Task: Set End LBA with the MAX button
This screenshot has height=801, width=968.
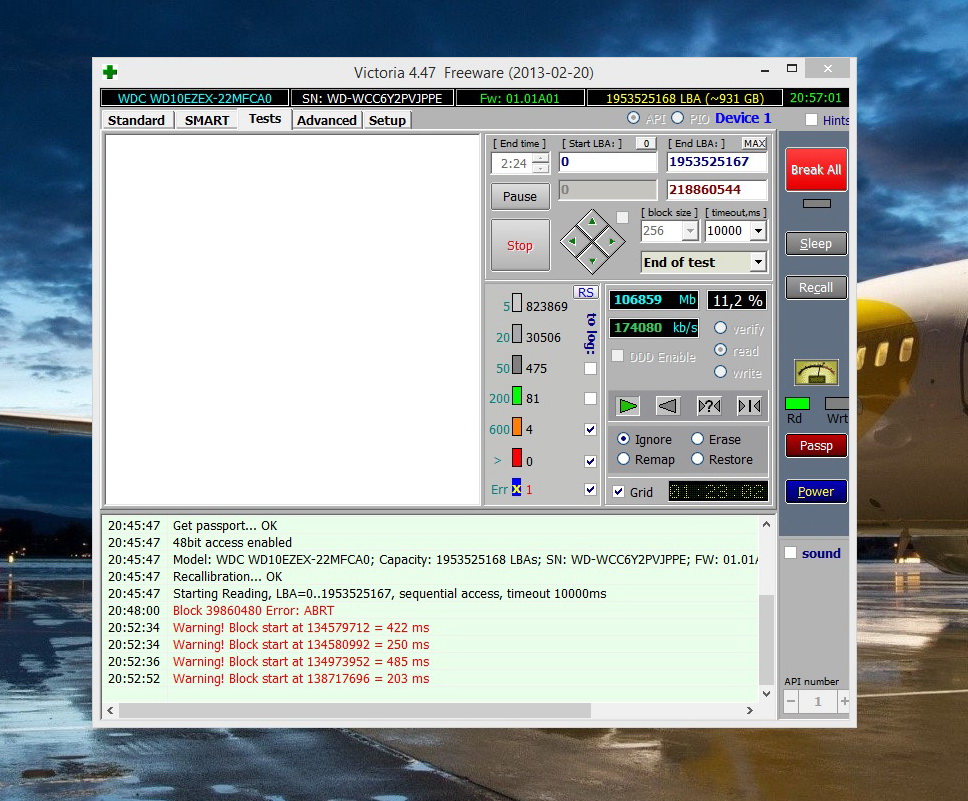Action: [754, 144]
